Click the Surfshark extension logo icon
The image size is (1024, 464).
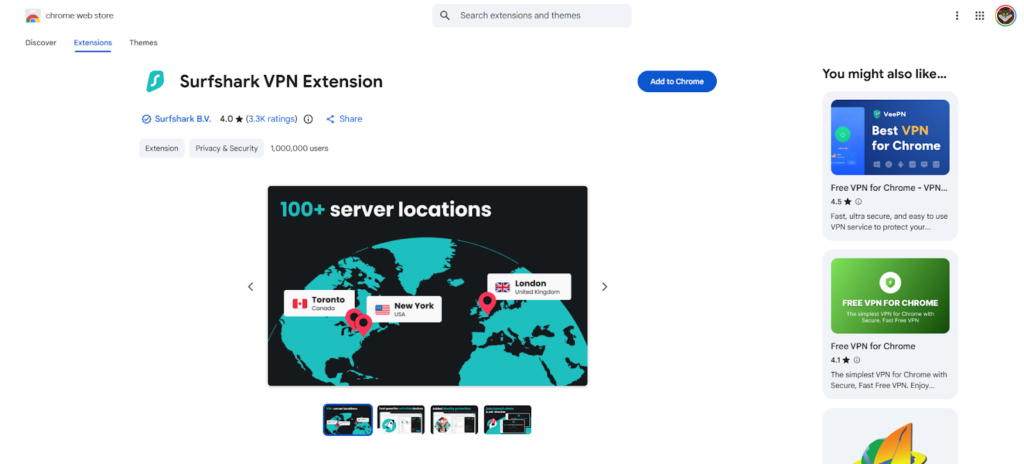click(154, 81)
